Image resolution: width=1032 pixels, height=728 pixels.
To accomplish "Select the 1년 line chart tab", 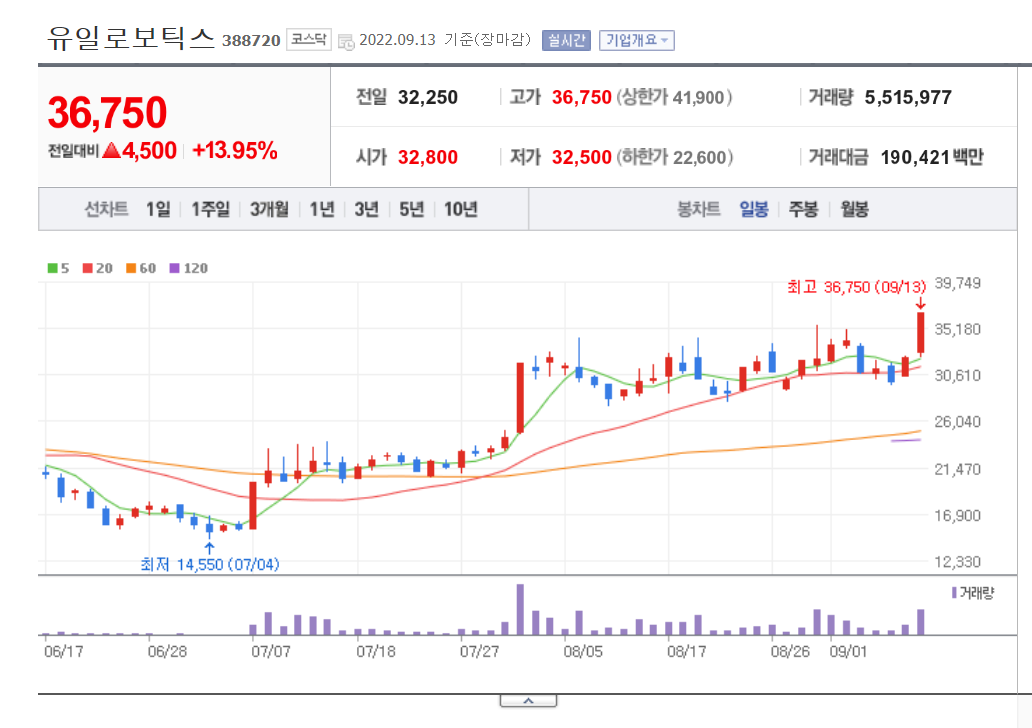I will click(x=322, y=209).
